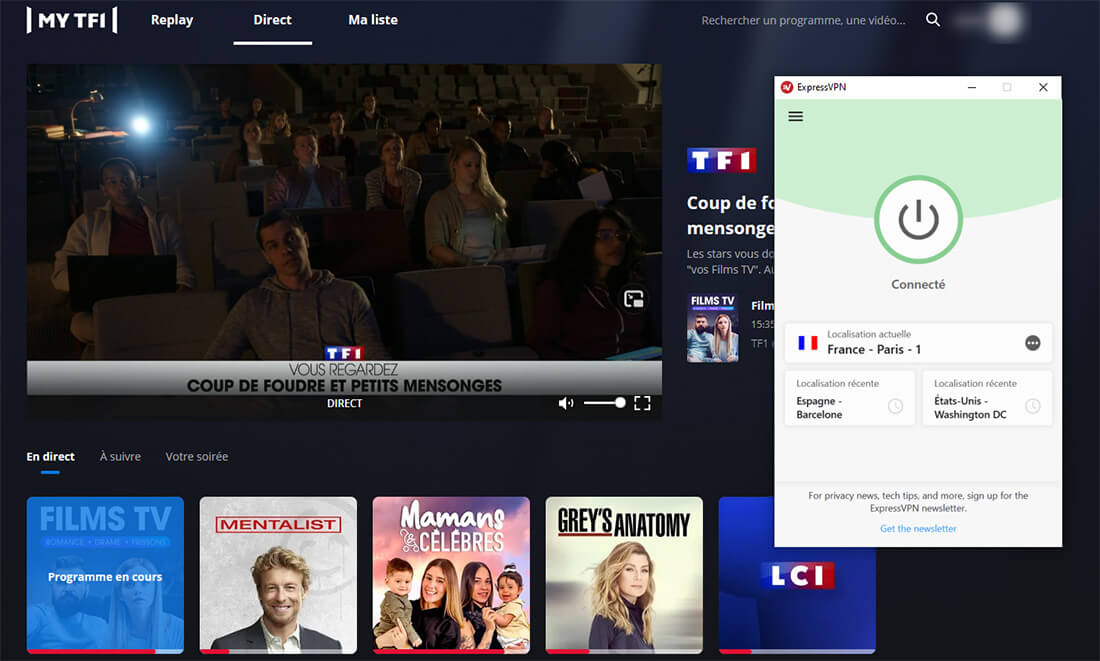Click the live video player
1100x661 pixels.
(344, 242)
